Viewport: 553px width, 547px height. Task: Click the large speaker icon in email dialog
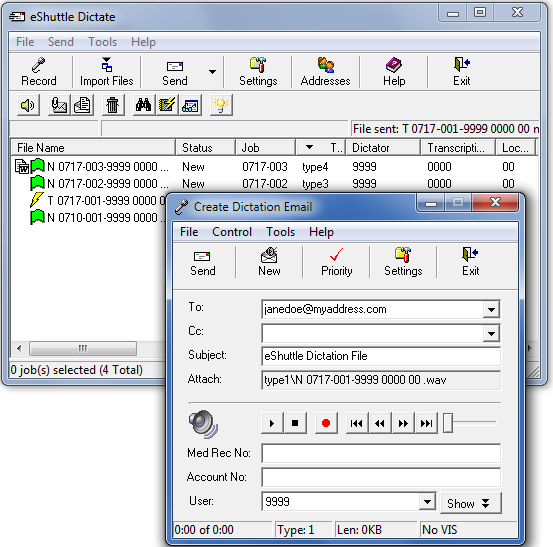(x=203, y=424)
